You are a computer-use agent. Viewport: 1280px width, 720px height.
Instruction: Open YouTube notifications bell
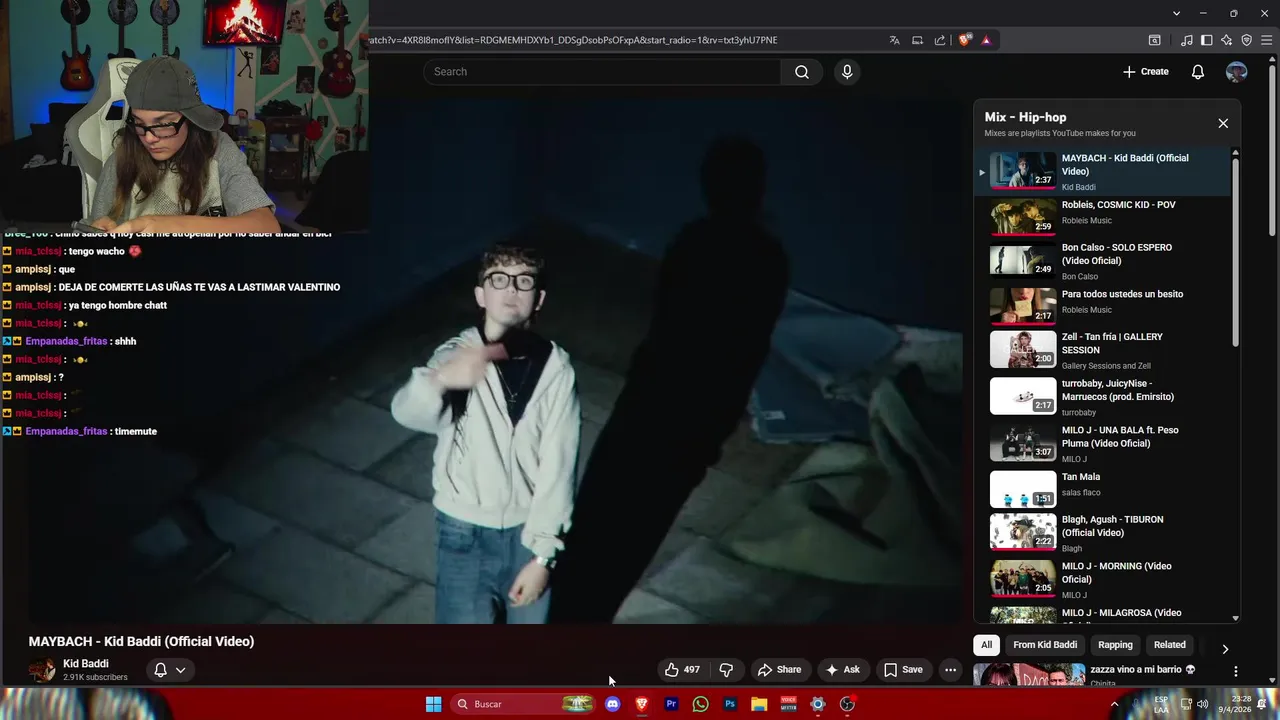pyautogui.click(x=1197, y=72)
